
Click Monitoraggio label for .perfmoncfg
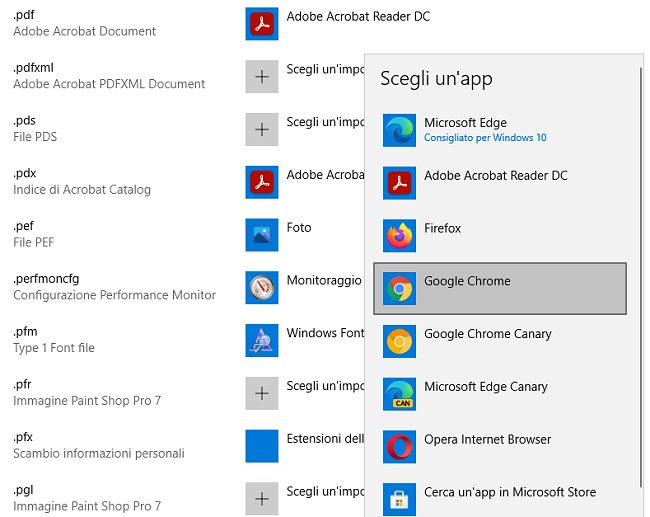tap(324, 280)
